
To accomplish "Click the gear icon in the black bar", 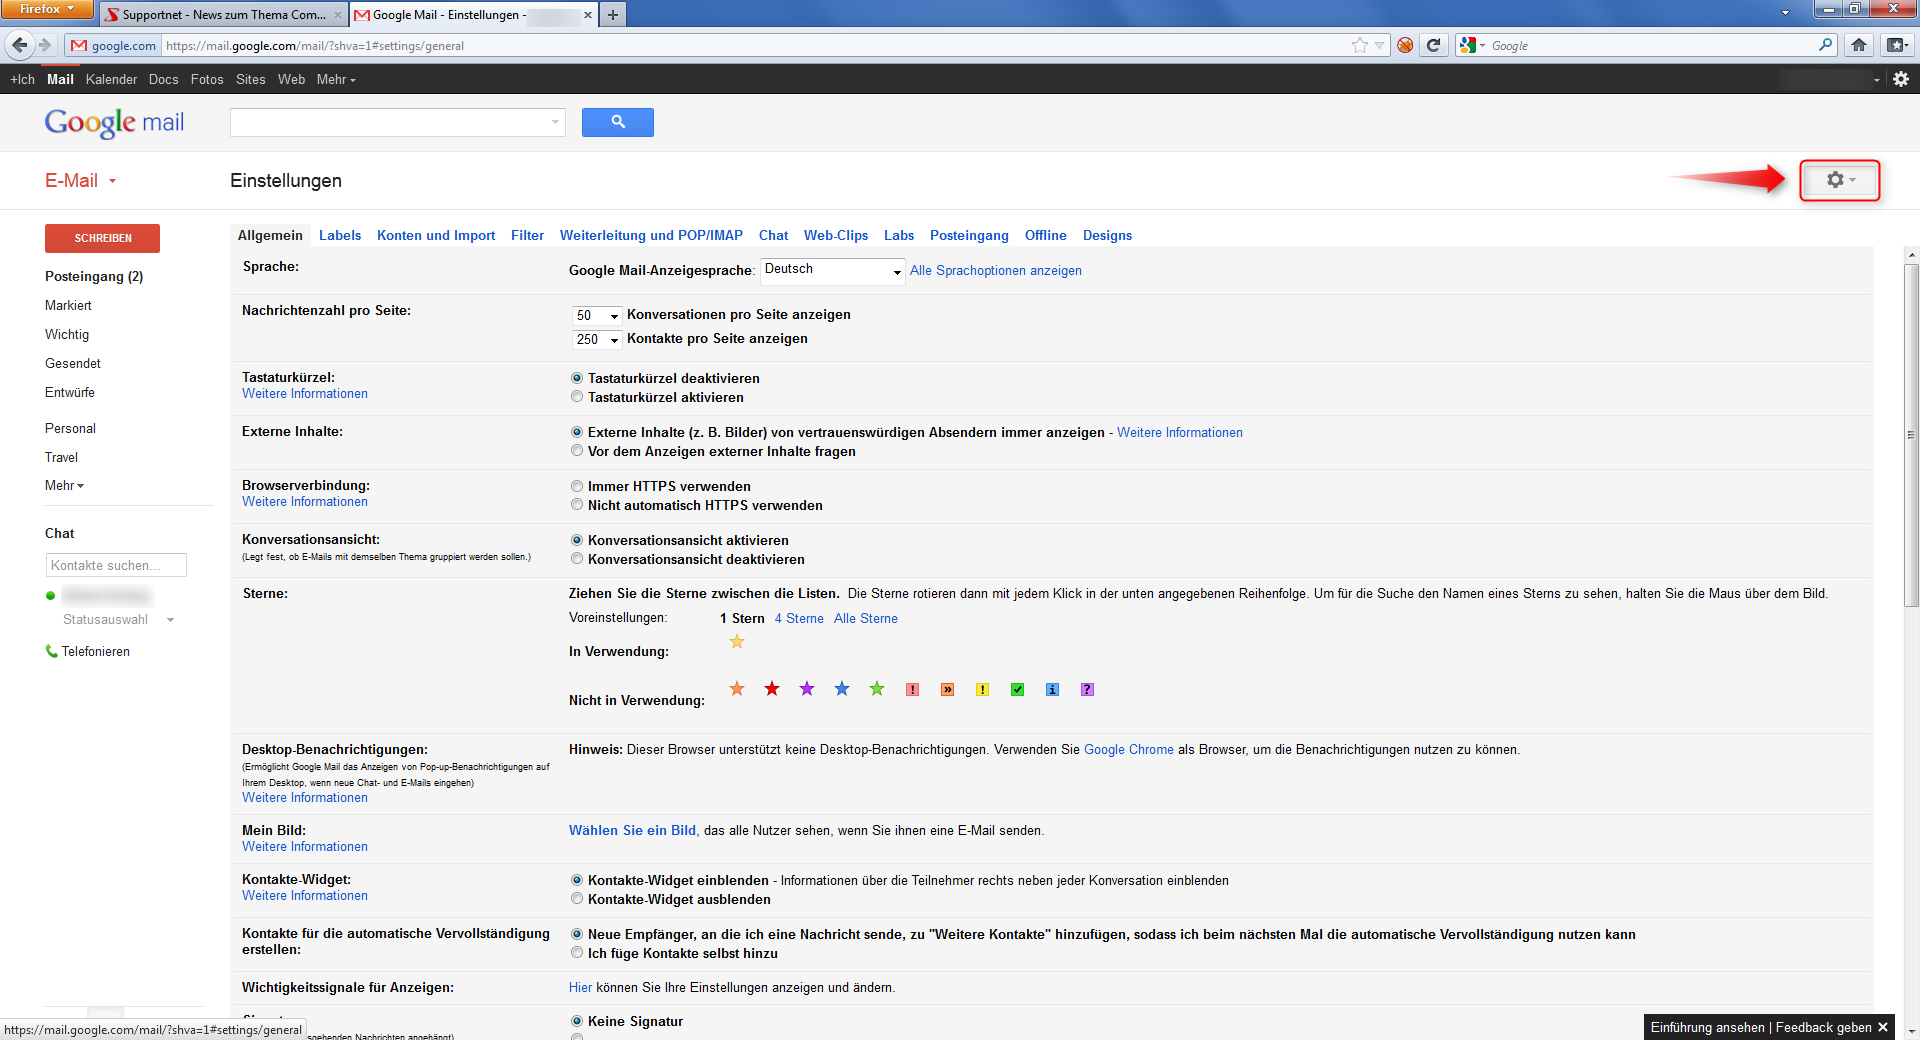I will 1901,79.
